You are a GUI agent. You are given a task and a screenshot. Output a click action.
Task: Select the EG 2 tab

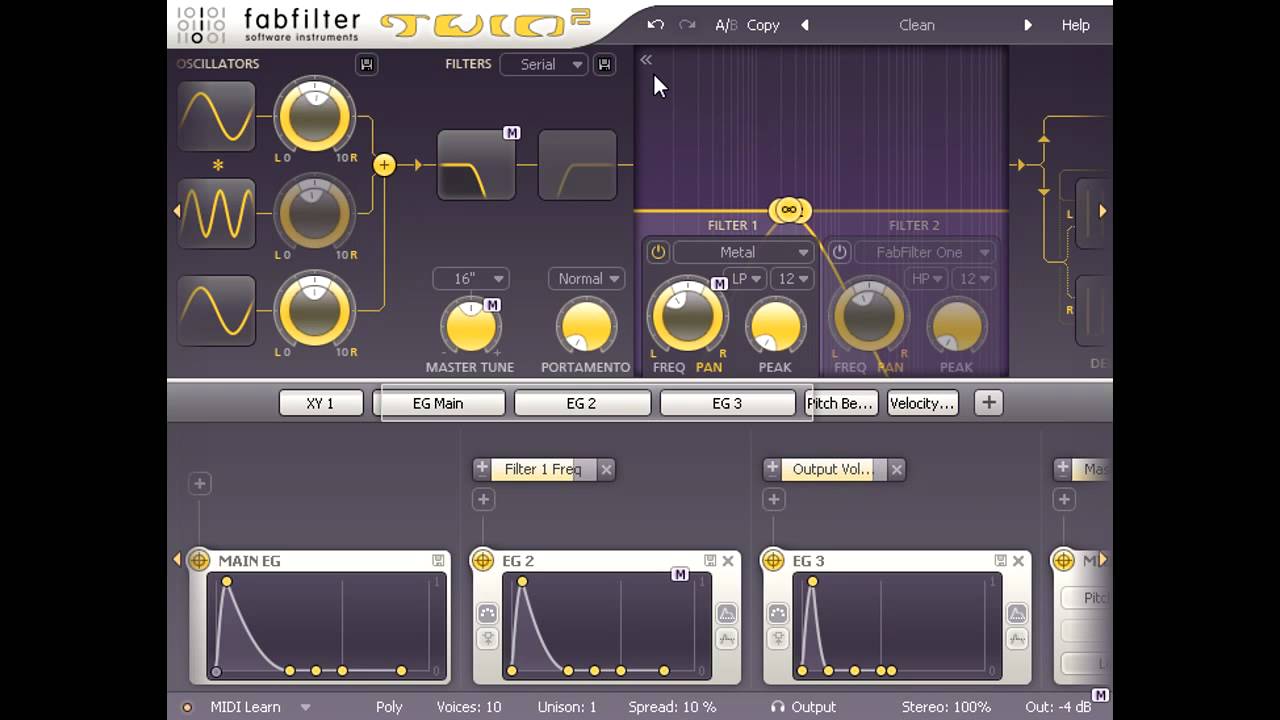[582, 403]
